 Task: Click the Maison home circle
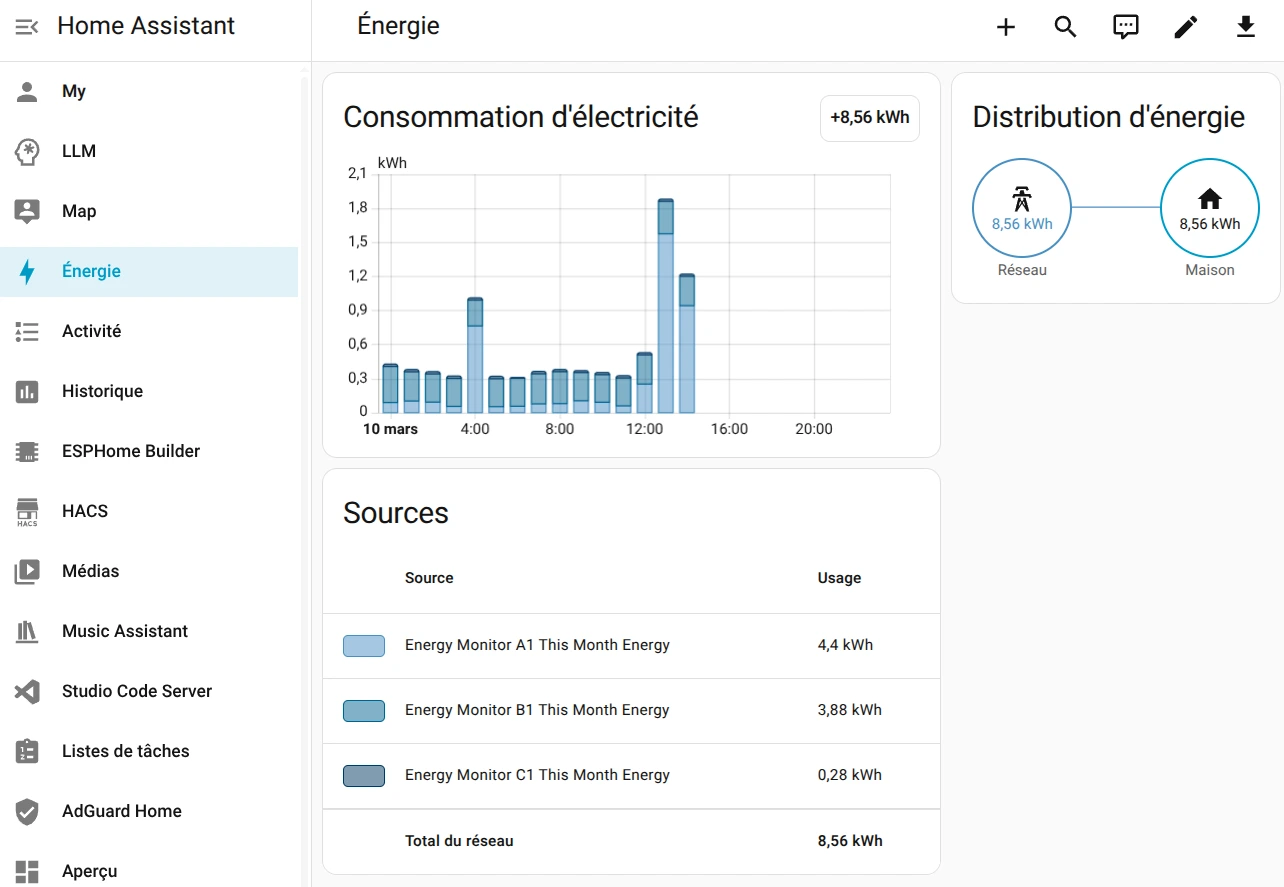point(1209,209)
